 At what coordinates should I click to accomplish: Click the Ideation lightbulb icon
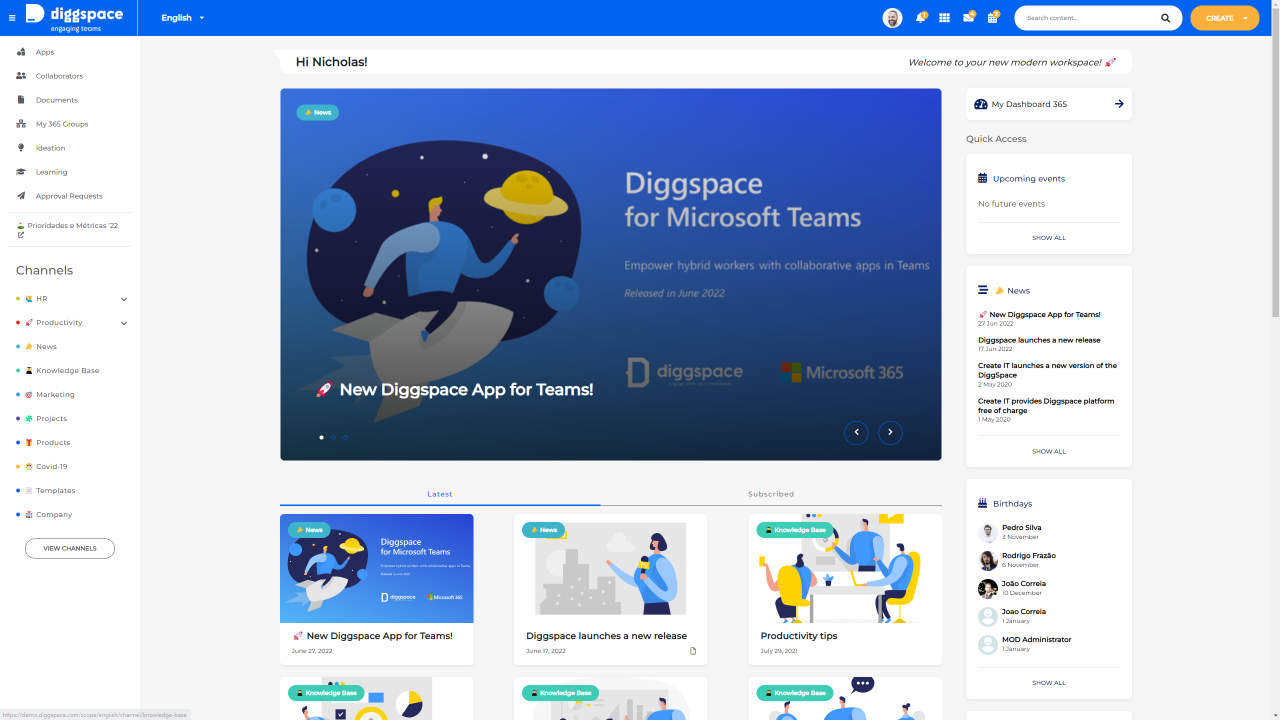[21, 148]
